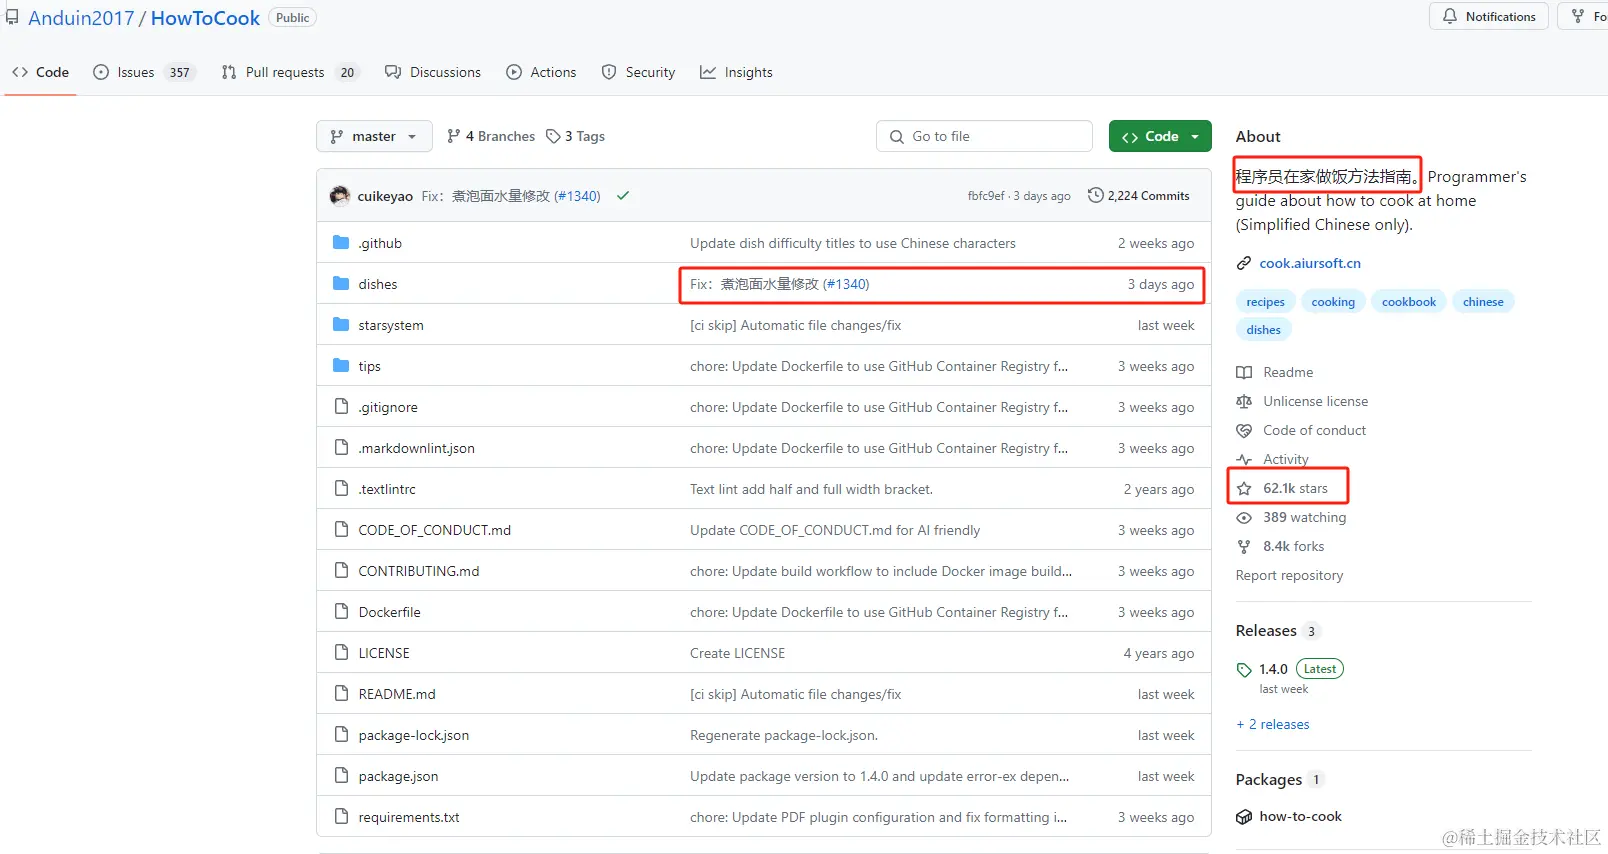
Task: Click the green commit status check icon
Action: 623,196
